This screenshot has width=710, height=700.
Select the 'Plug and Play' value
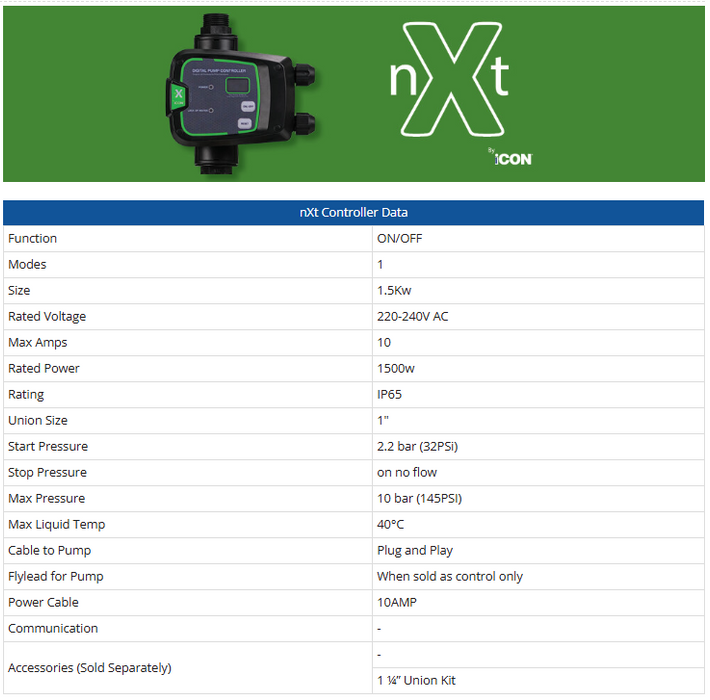[x=415, y=551]
